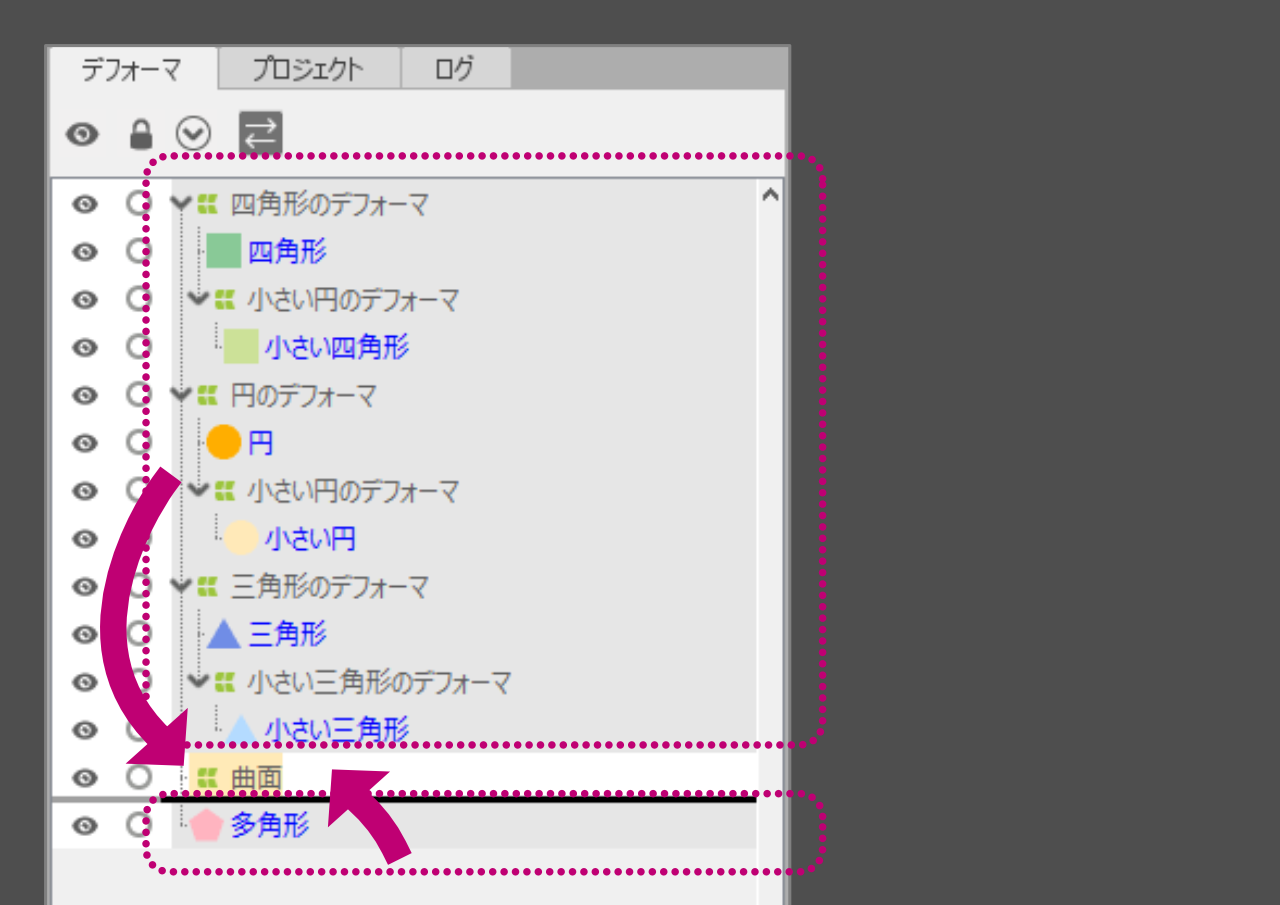Click the 円のデフォーマ warp deformer icon
This screenshot has width=1280, height=905.
coord(207,395)
